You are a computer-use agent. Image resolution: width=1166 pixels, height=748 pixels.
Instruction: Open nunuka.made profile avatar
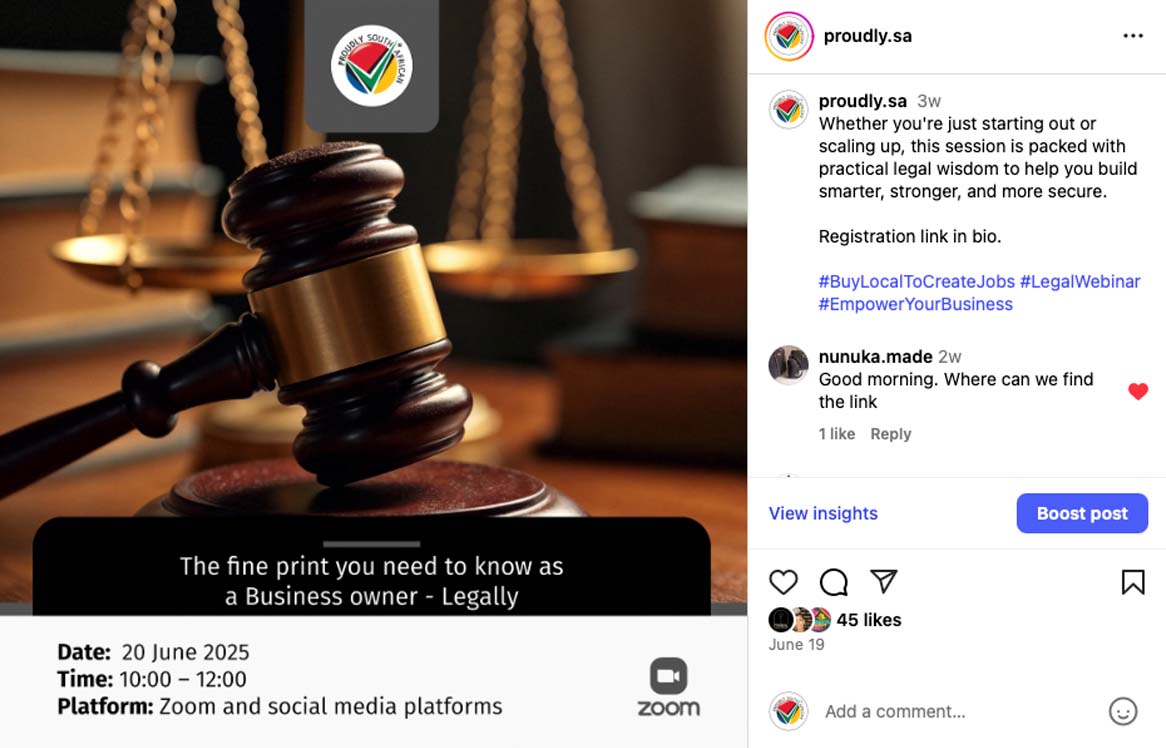[788, 365]
